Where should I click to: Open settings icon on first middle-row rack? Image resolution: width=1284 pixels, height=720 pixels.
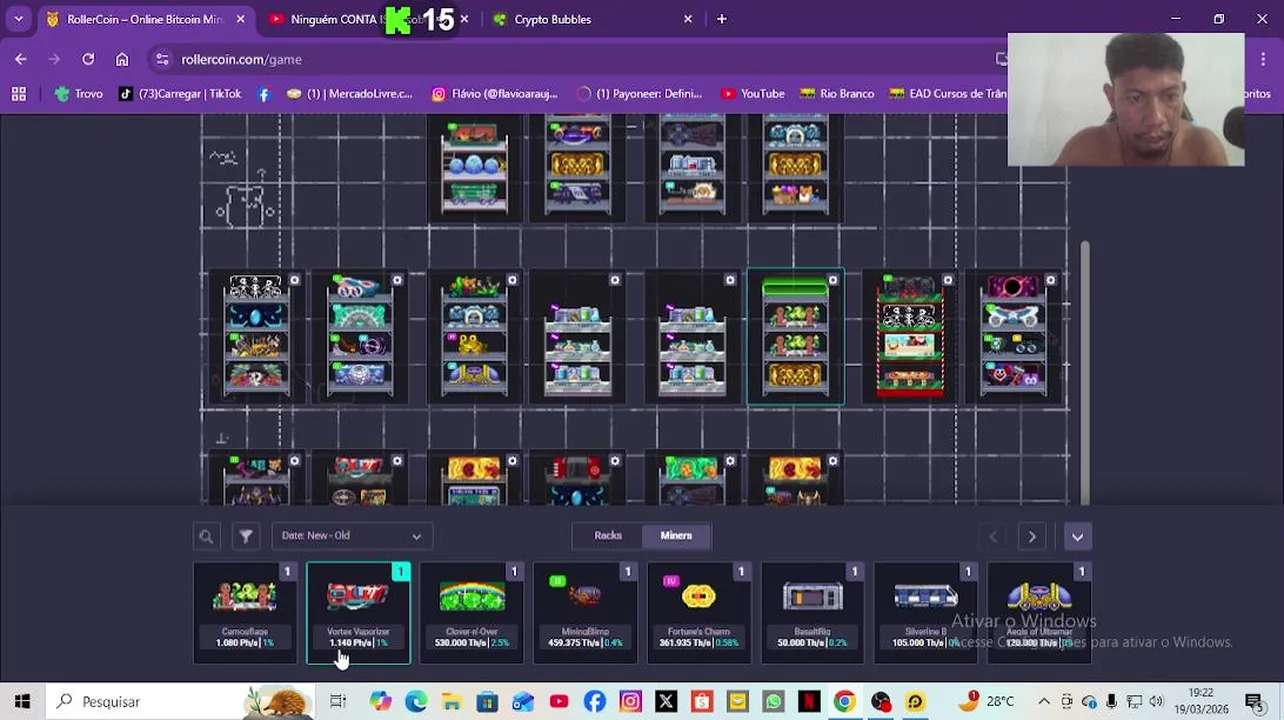click(294, 280)
